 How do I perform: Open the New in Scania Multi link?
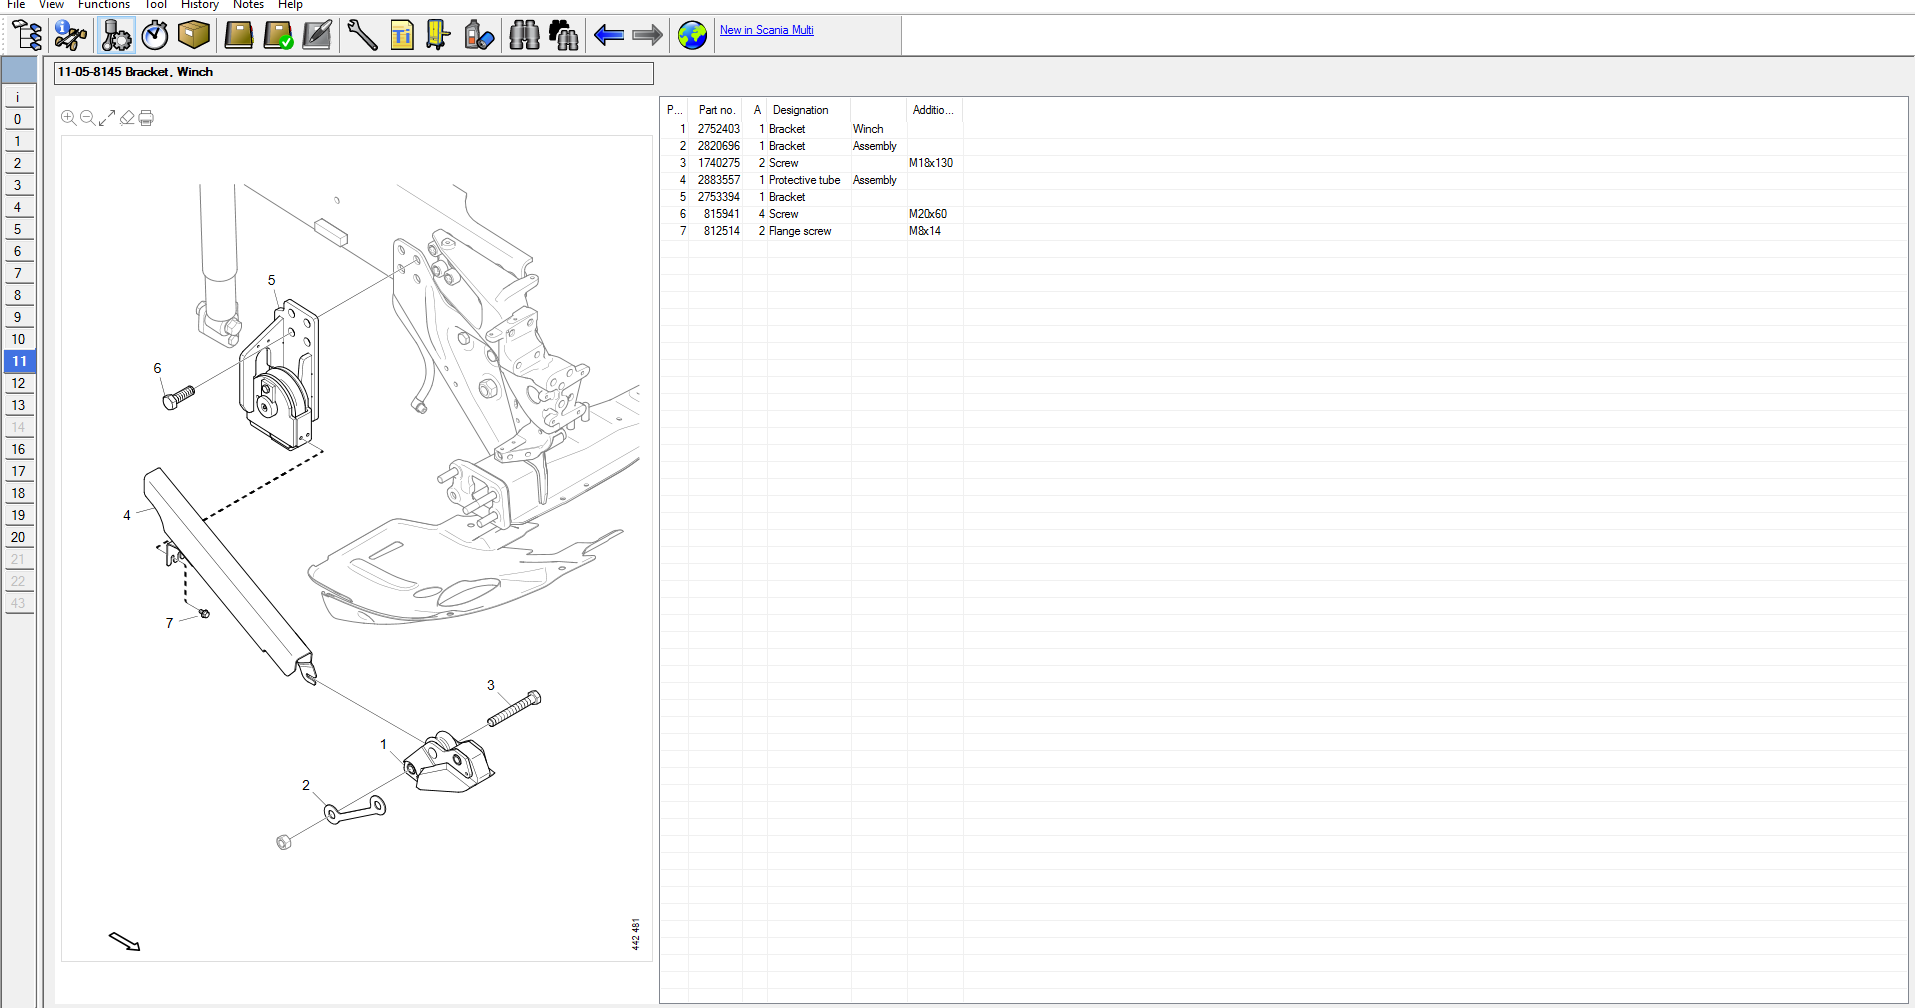pos(766,30)
